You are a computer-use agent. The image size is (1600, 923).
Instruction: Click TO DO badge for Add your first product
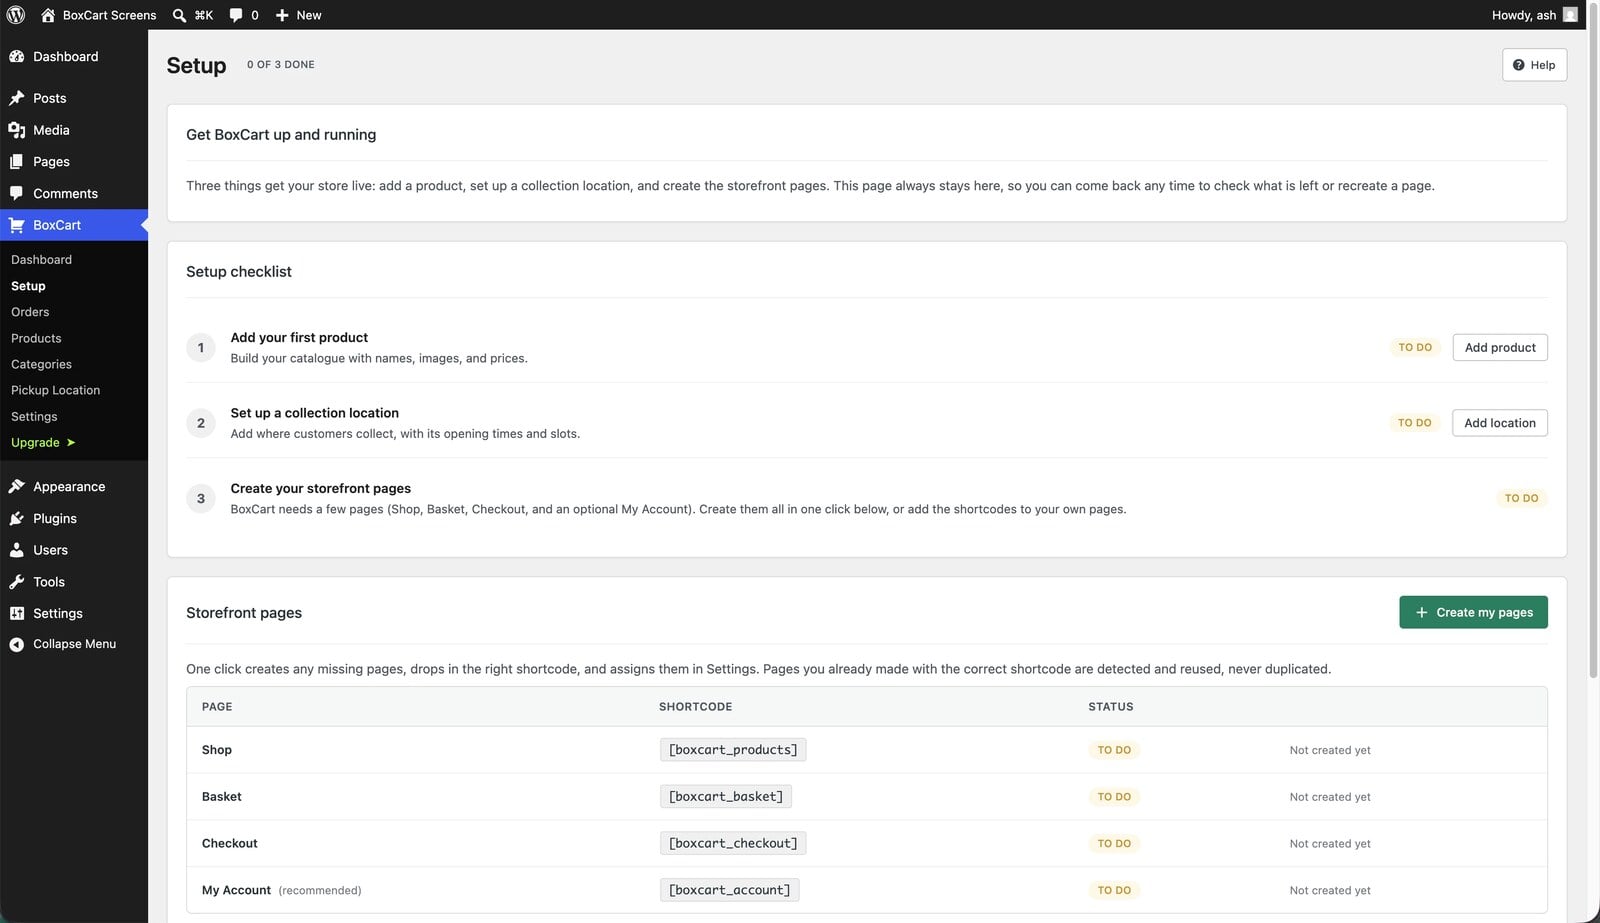pyautogui.click(x=1415, y=347)
